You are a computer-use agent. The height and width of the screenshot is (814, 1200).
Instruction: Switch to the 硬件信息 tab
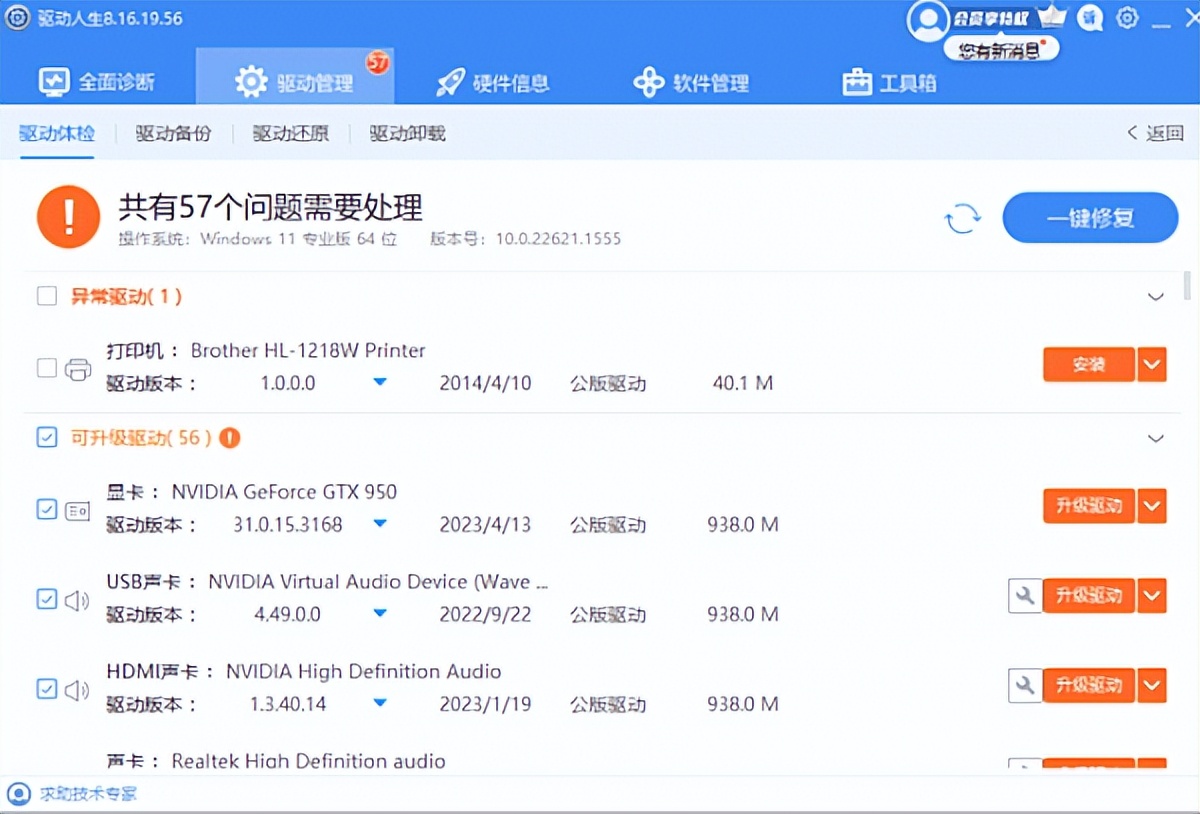(494, 82)
